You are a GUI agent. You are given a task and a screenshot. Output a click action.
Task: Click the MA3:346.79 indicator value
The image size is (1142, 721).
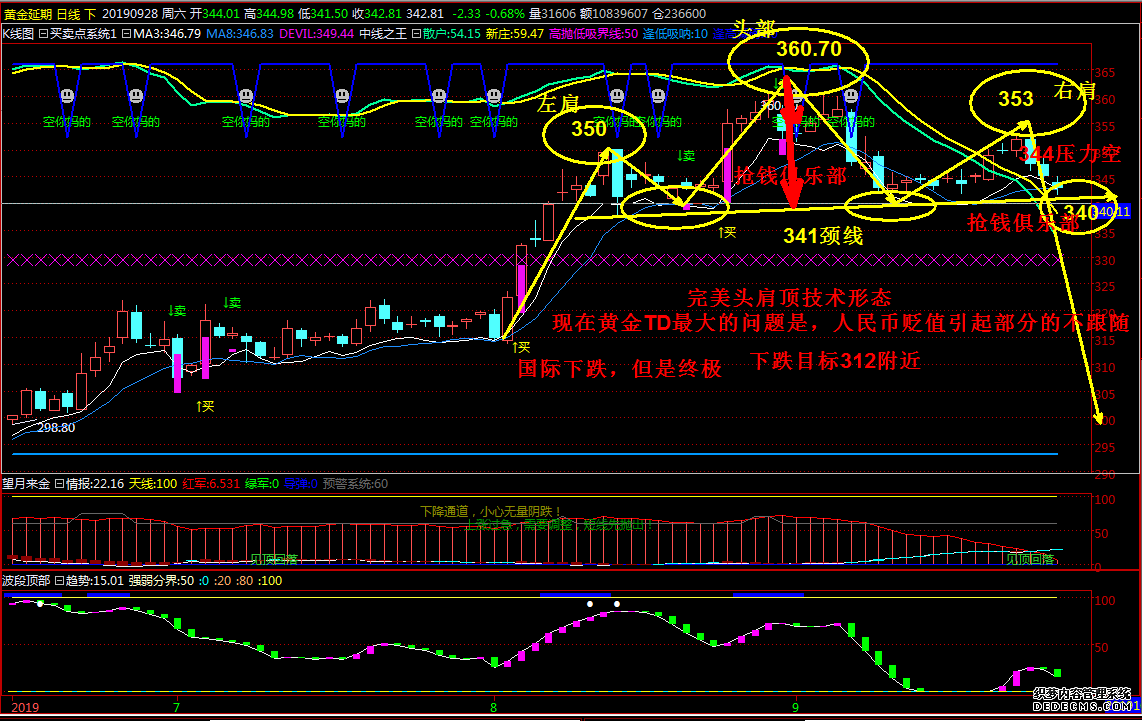tap(167, 34)
